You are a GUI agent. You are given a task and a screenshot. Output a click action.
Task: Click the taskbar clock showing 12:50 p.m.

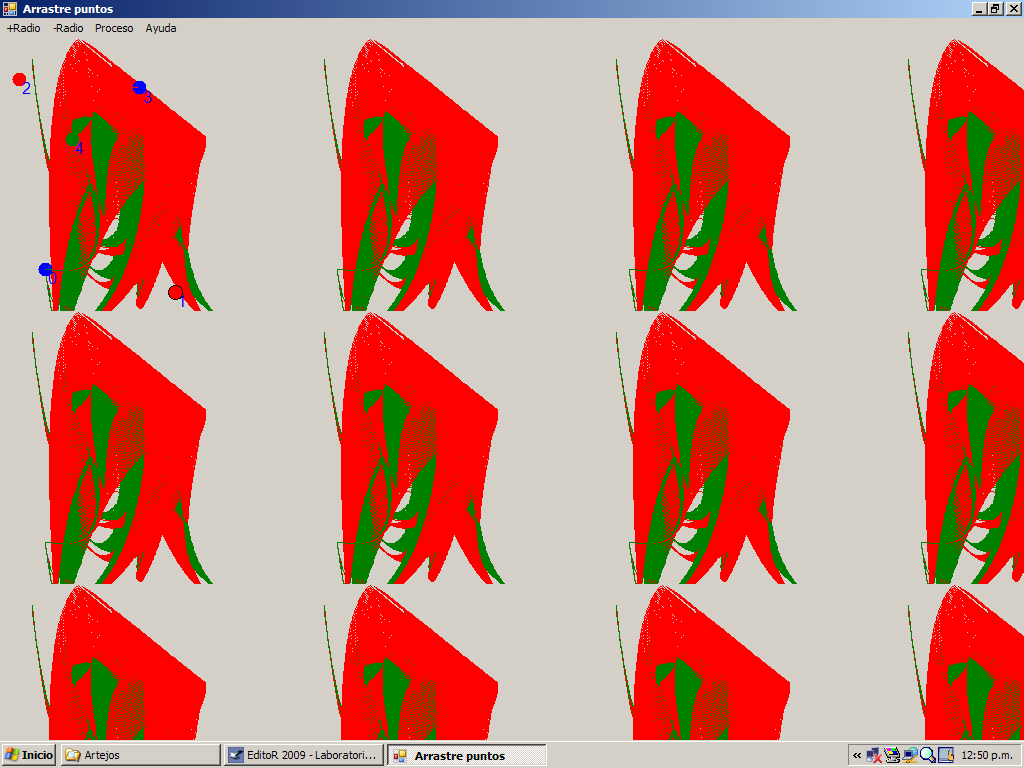coord(988,756)
